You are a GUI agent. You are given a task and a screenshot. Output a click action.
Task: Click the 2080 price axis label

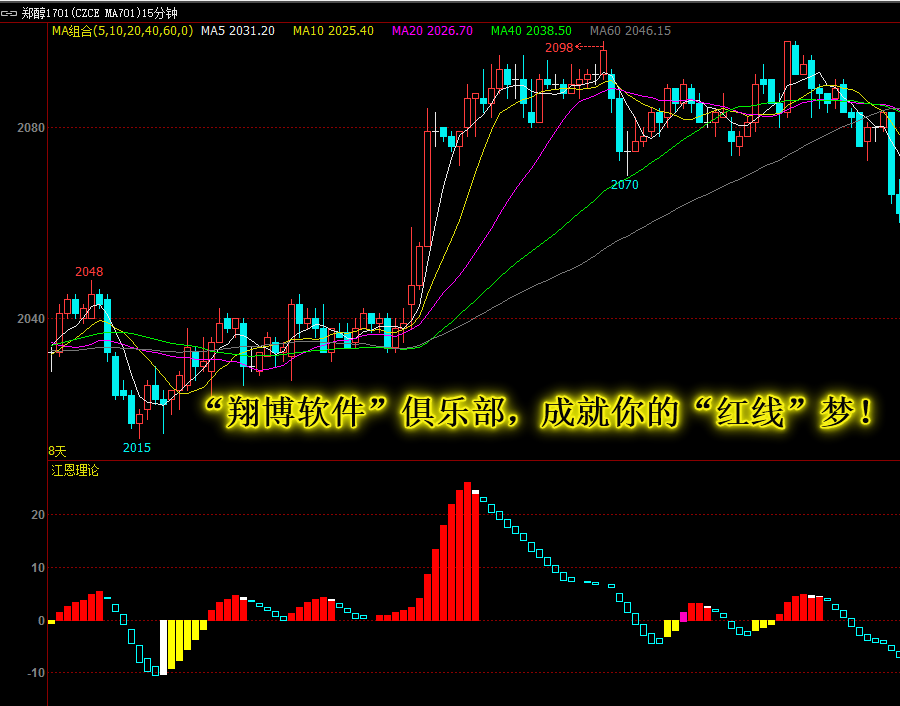click(x=31, y=127)
